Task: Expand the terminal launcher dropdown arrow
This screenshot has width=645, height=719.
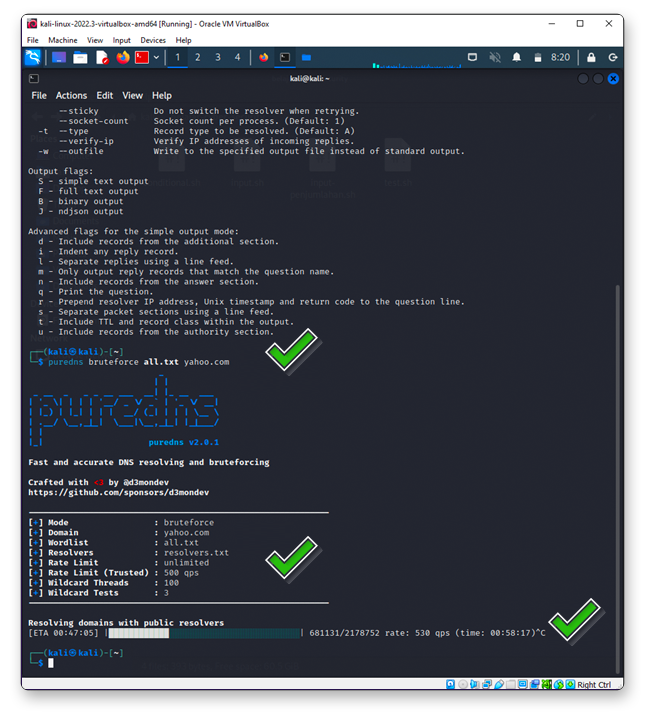Action: (x=156, y=57)
